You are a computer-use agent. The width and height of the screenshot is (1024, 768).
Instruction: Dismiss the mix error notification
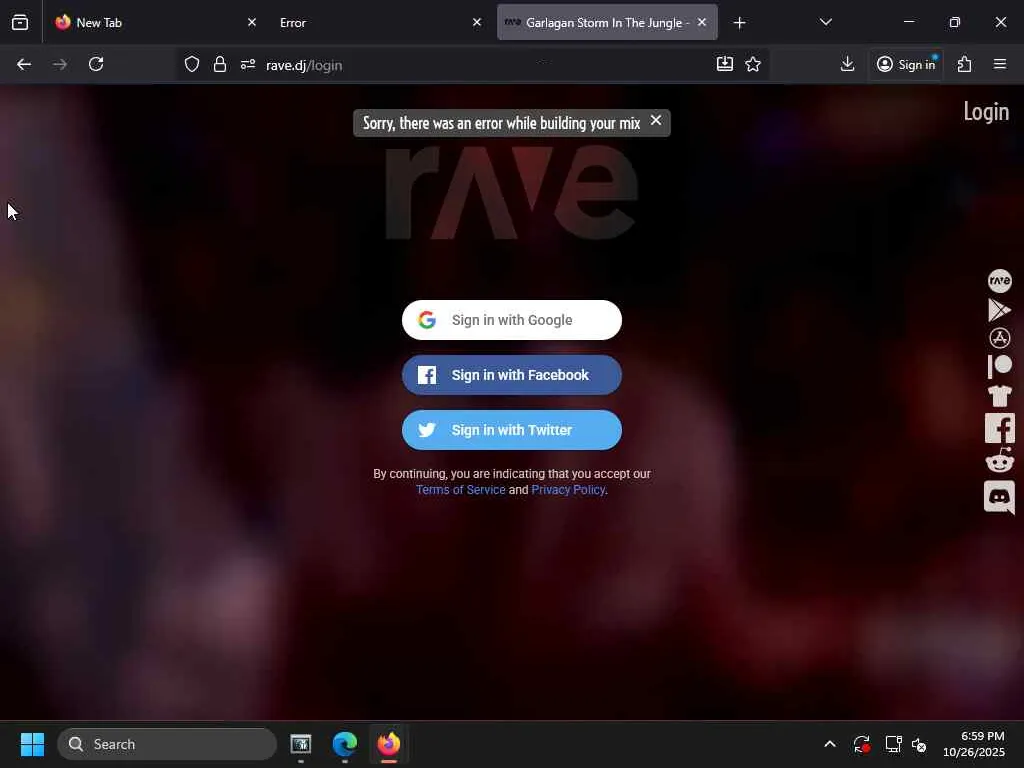tap(656, 121)
